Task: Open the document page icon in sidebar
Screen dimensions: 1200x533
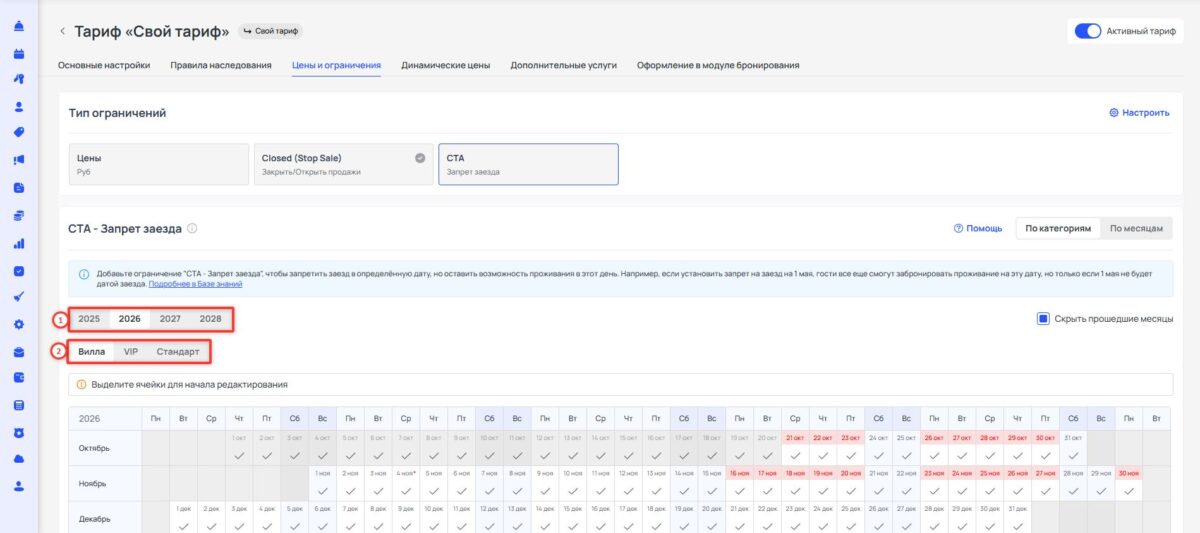Action: 19,188
